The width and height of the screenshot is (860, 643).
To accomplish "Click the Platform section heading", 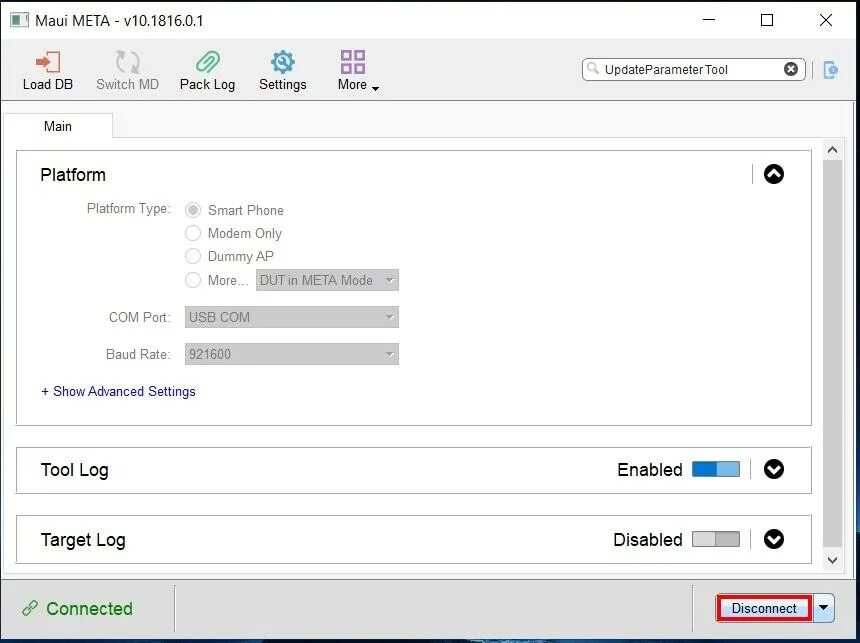I will point(73,175).
